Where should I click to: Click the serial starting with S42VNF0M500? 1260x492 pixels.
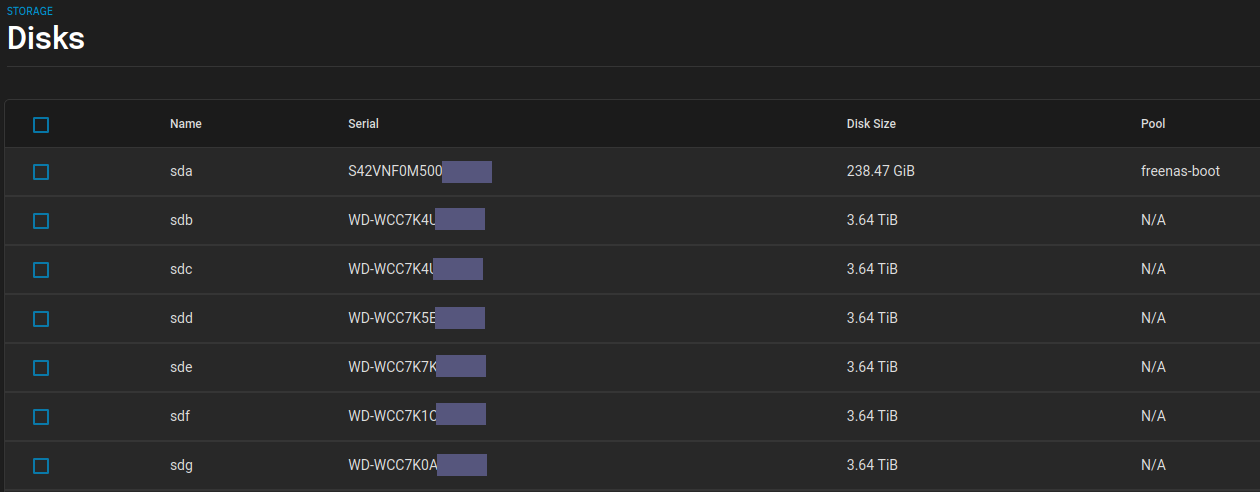(395, 171)
